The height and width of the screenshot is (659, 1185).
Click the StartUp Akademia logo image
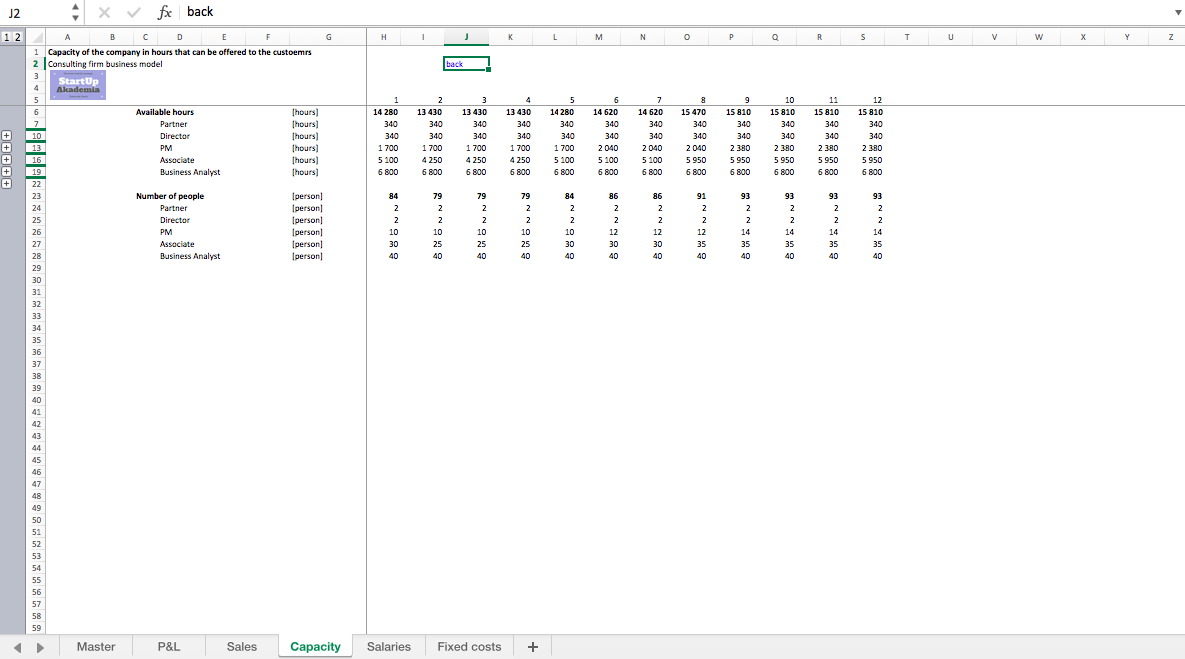click(x=77, y=84)
